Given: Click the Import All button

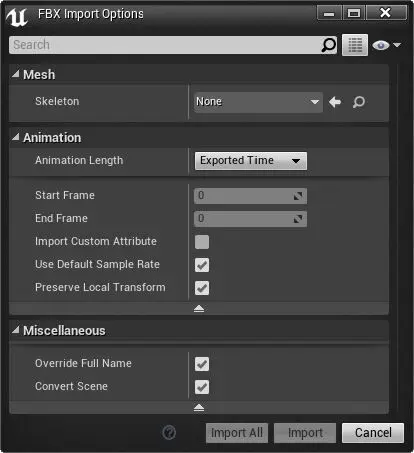Looking at the screenshot, I should click(x=237, y=433).
